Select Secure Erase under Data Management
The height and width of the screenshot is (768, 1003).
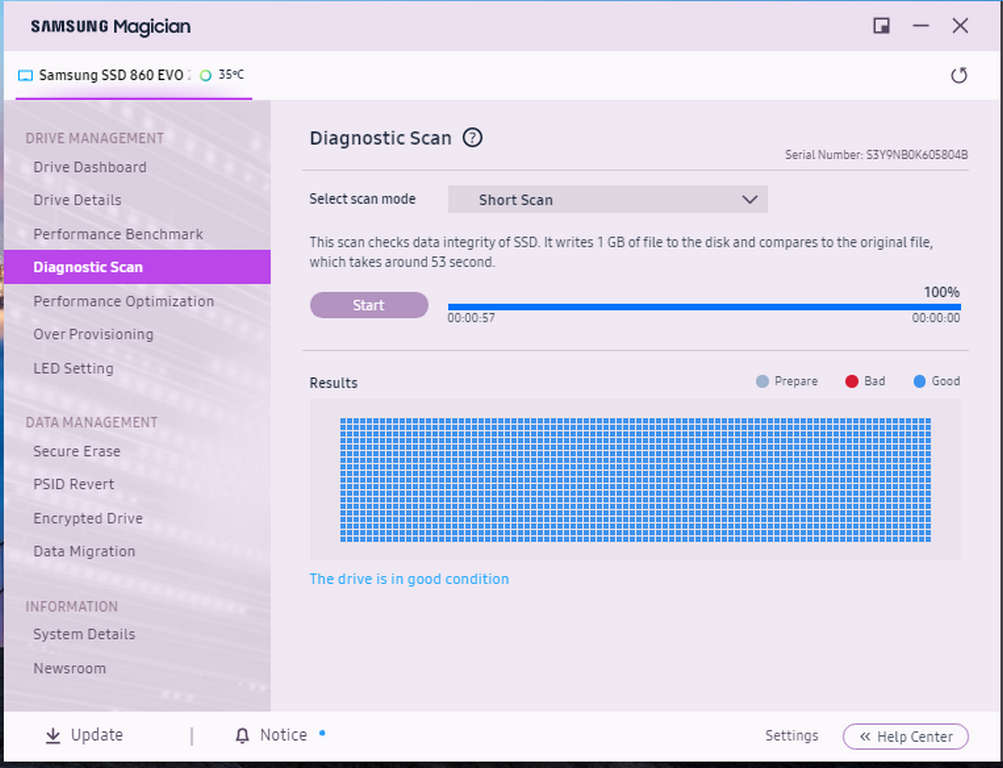[77, 451]
